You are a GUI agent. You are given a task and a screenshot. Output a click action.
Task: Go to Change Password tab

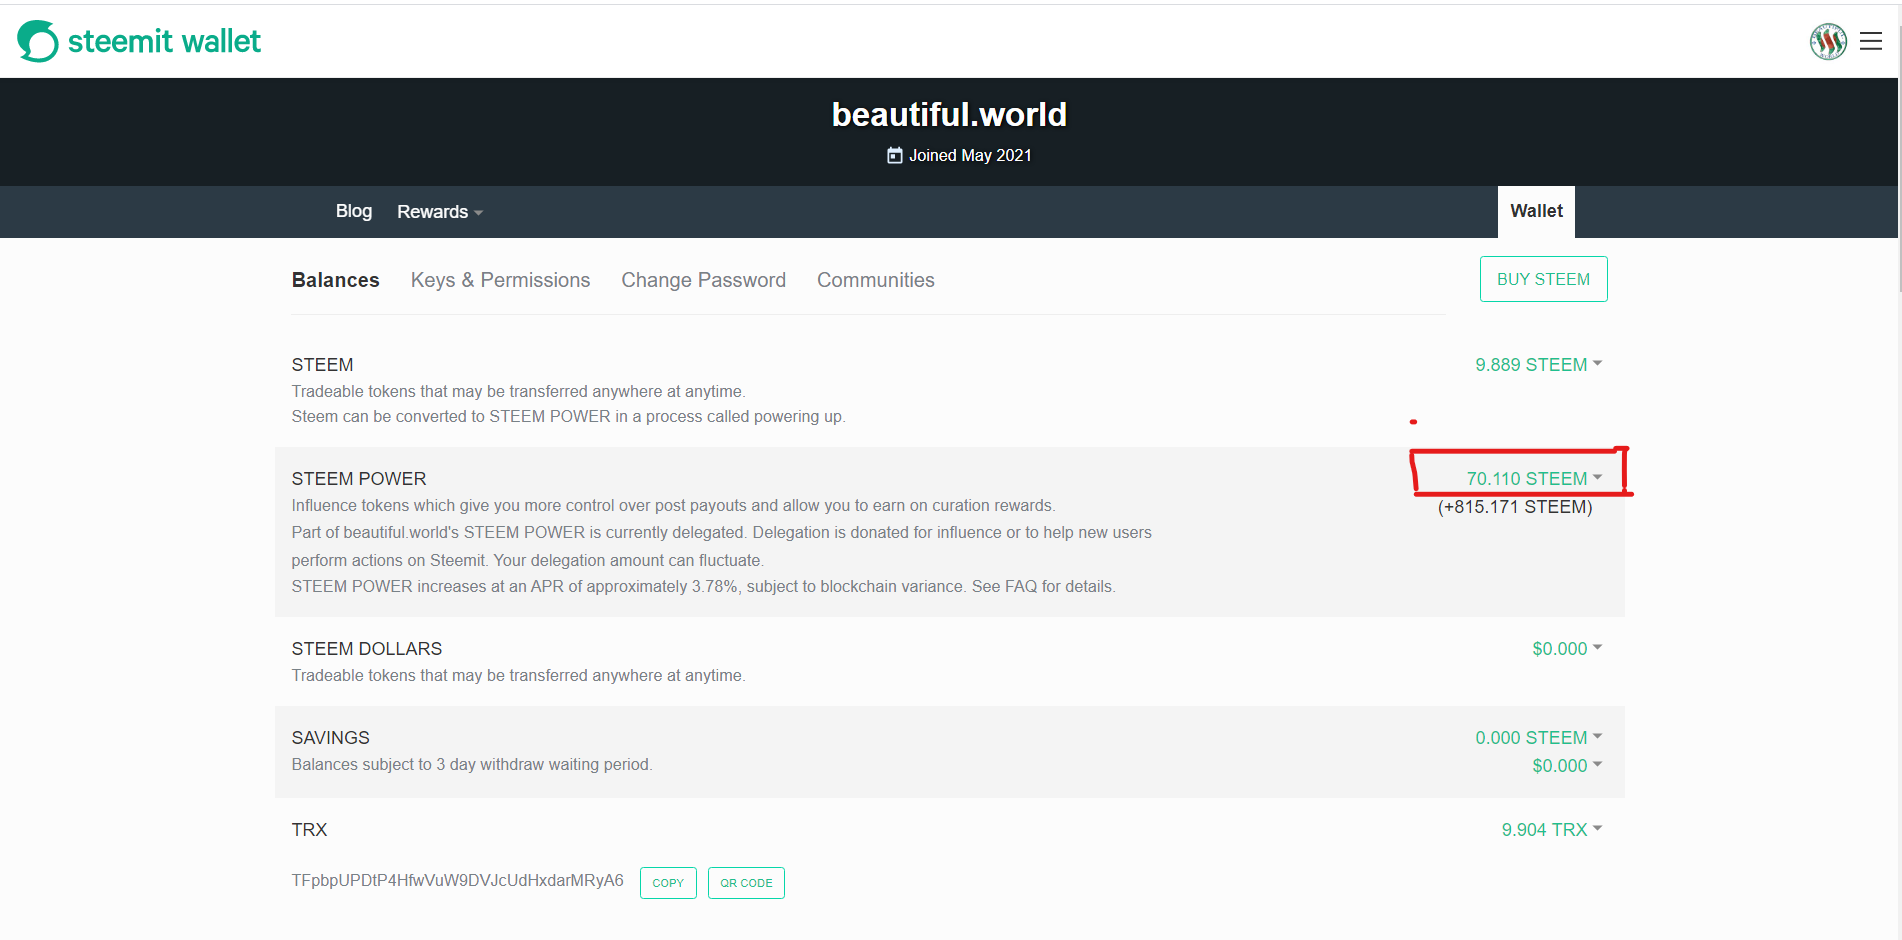point(704,280)
